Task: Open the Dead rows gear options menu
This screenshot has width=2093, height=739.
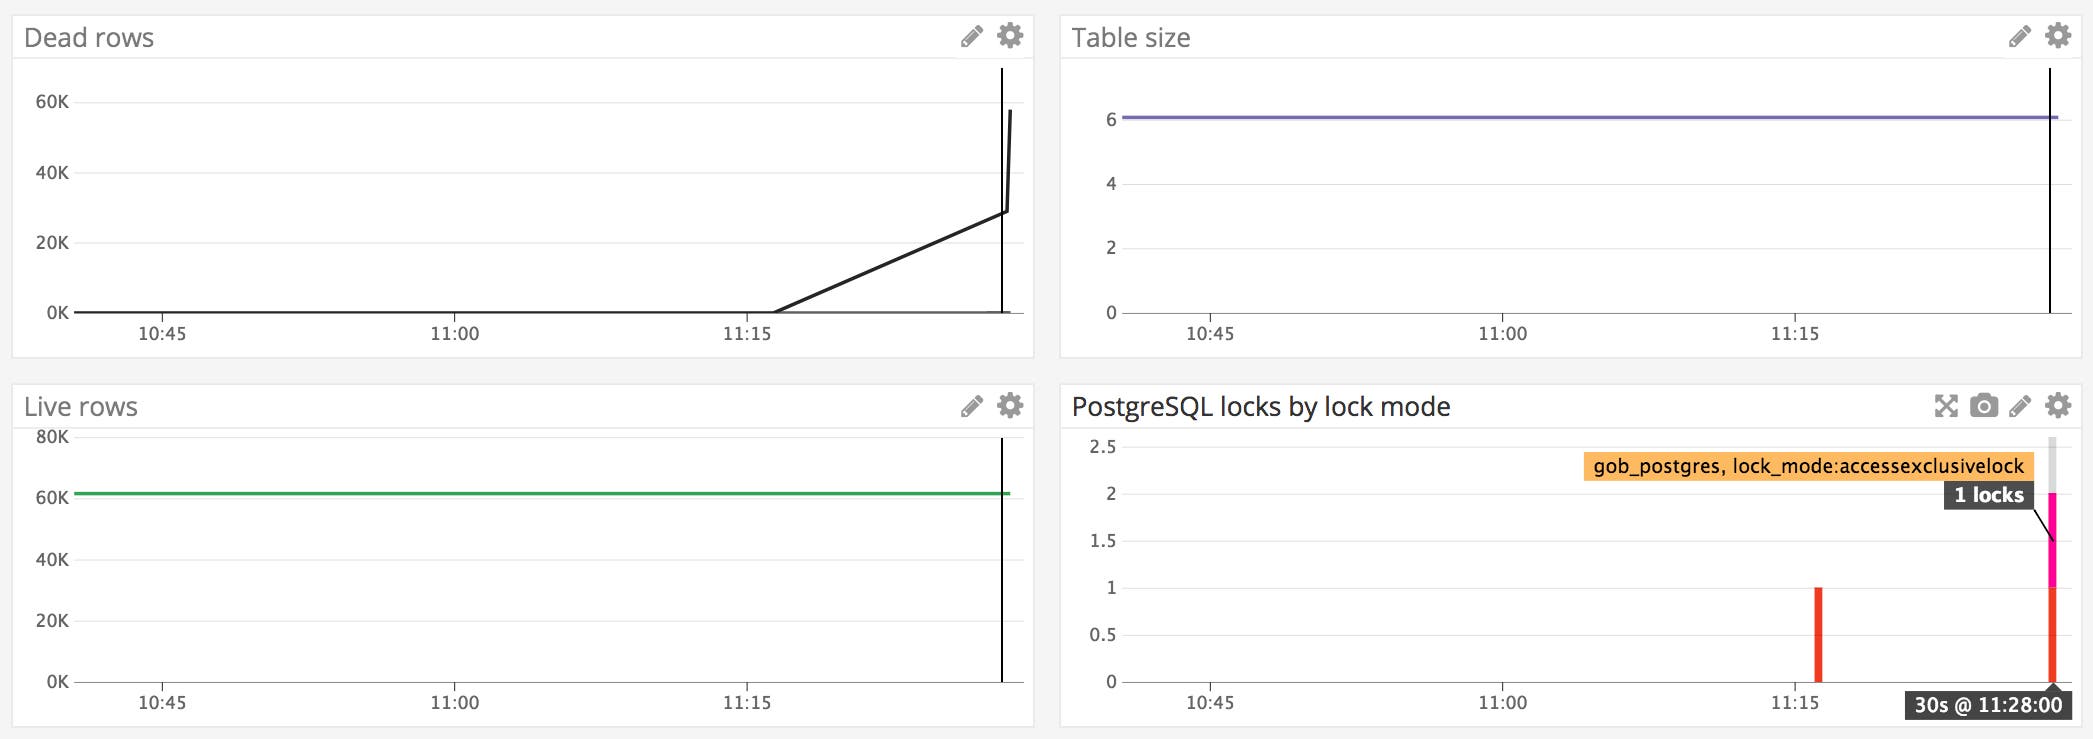Action: [1010, 37]
